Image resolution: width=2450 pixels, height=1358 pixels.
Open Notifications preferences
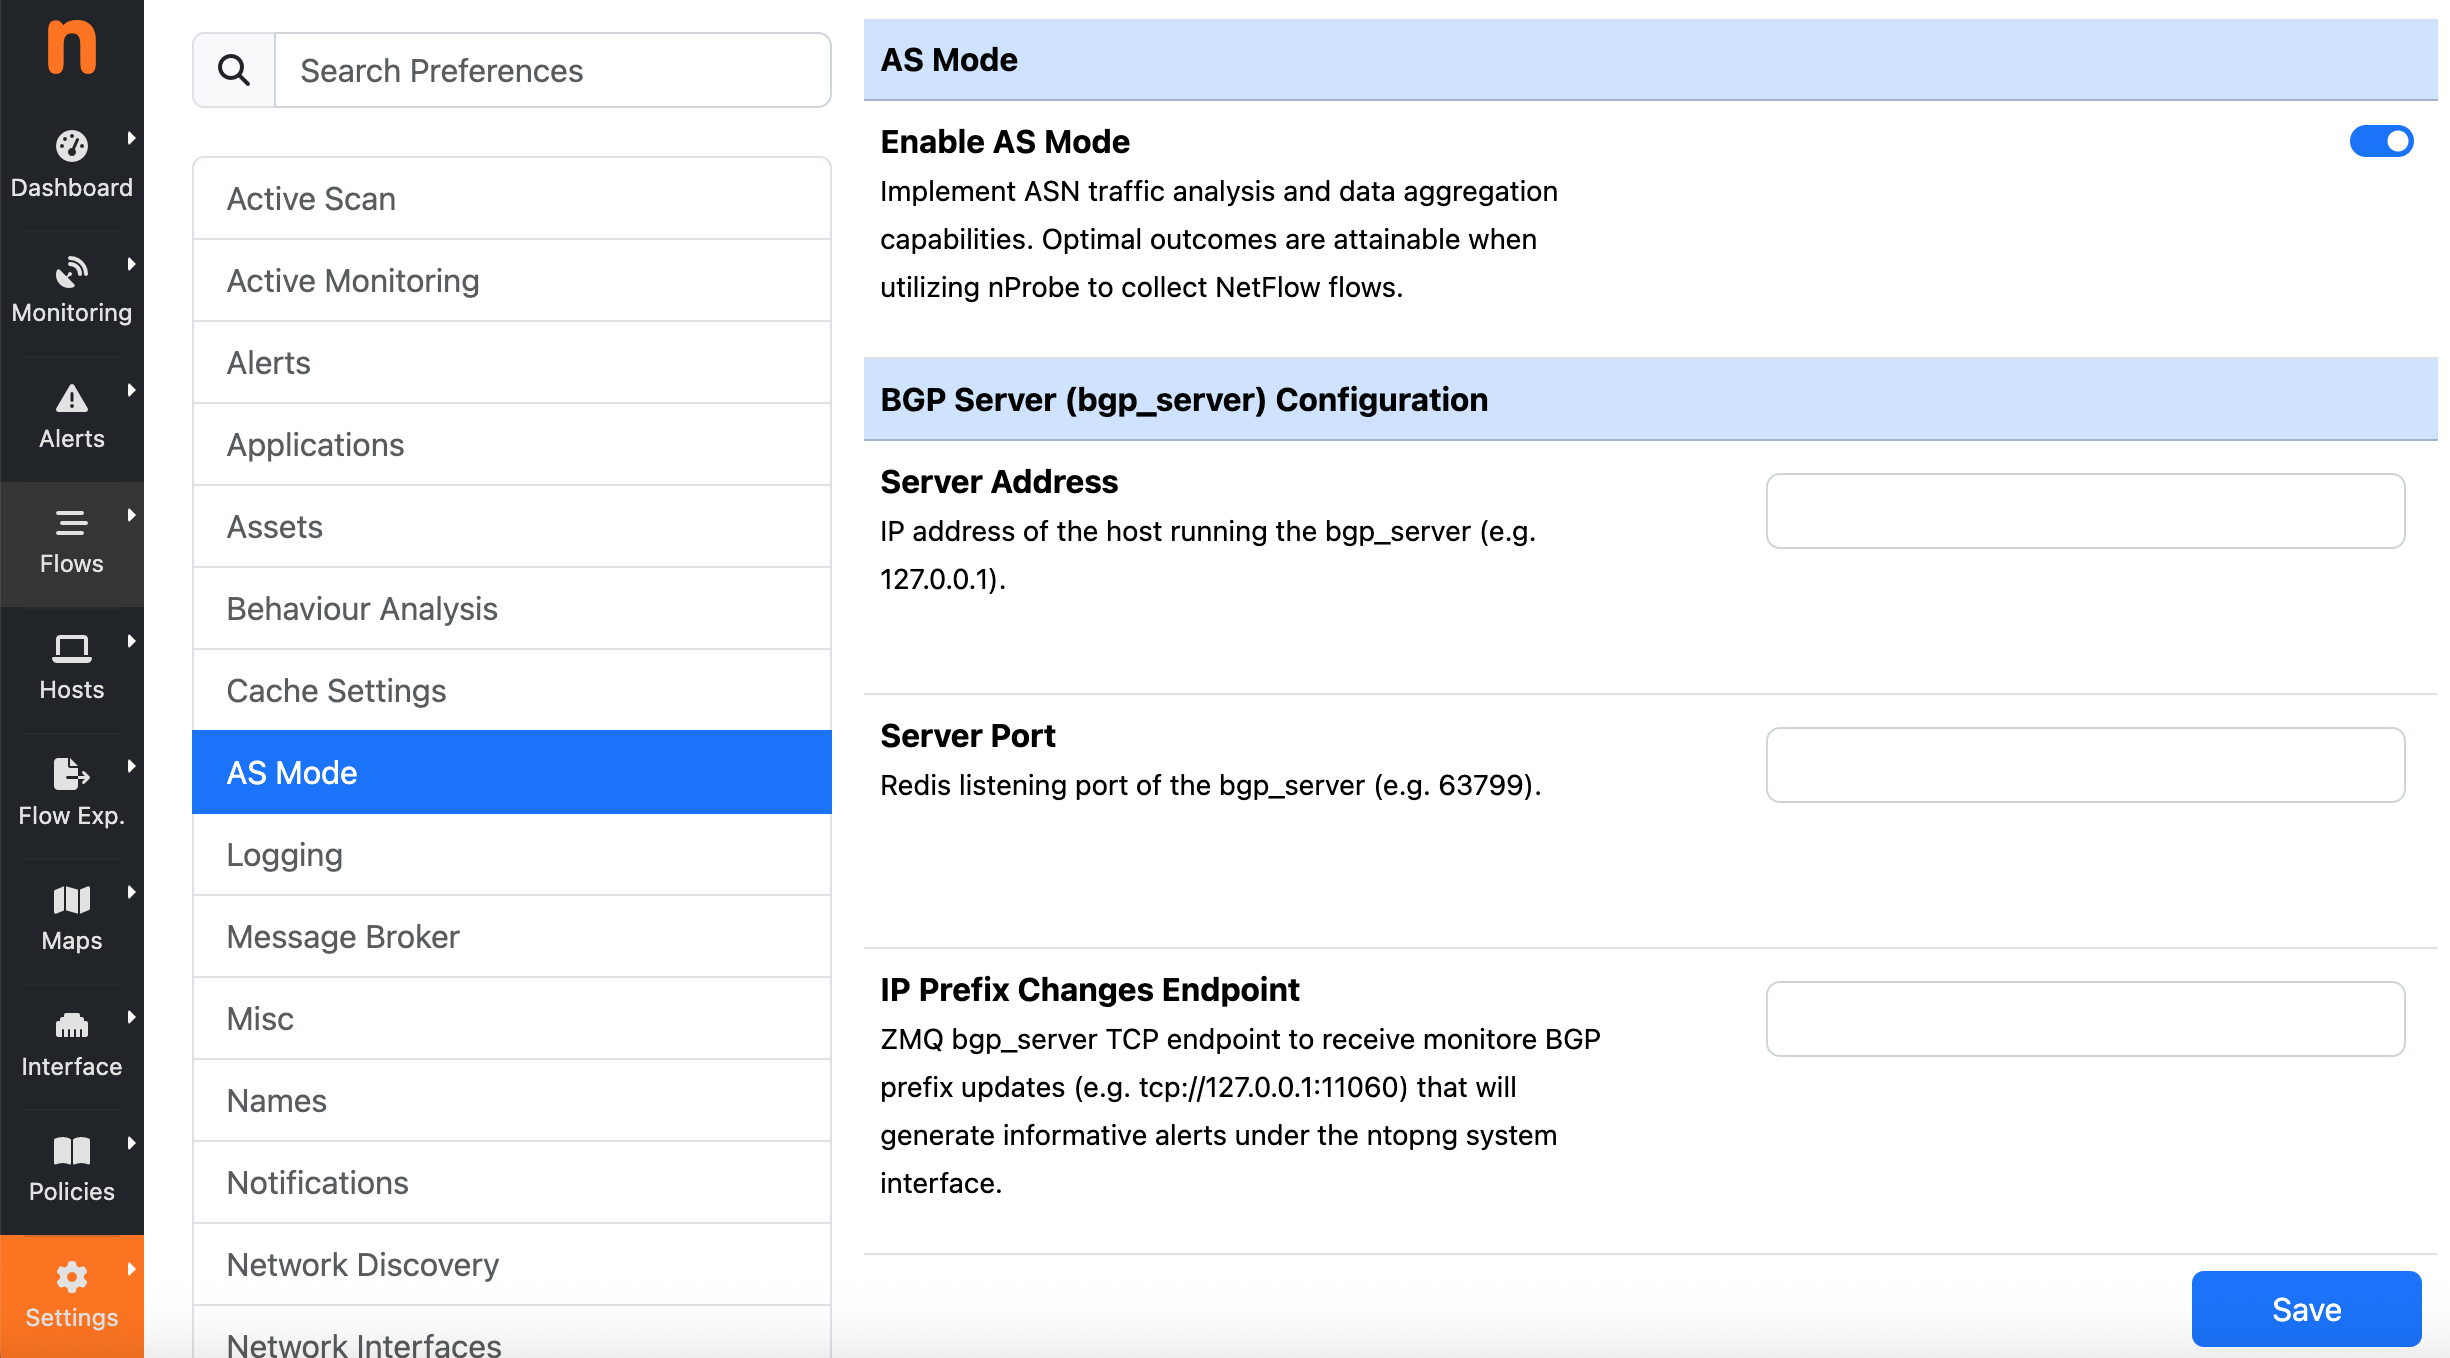click(512, 1183)
